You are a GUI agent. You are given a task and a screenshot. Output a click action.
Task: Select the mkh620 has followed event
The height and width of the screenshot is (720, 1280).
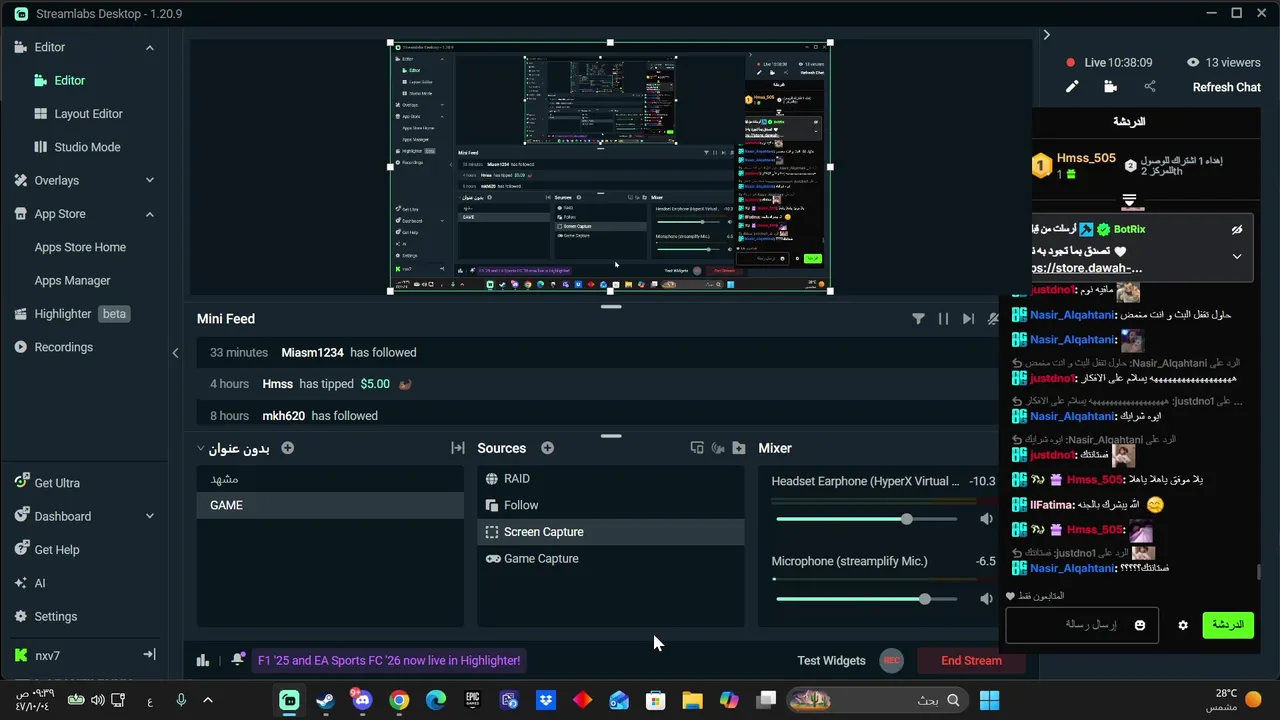point(600,416)
